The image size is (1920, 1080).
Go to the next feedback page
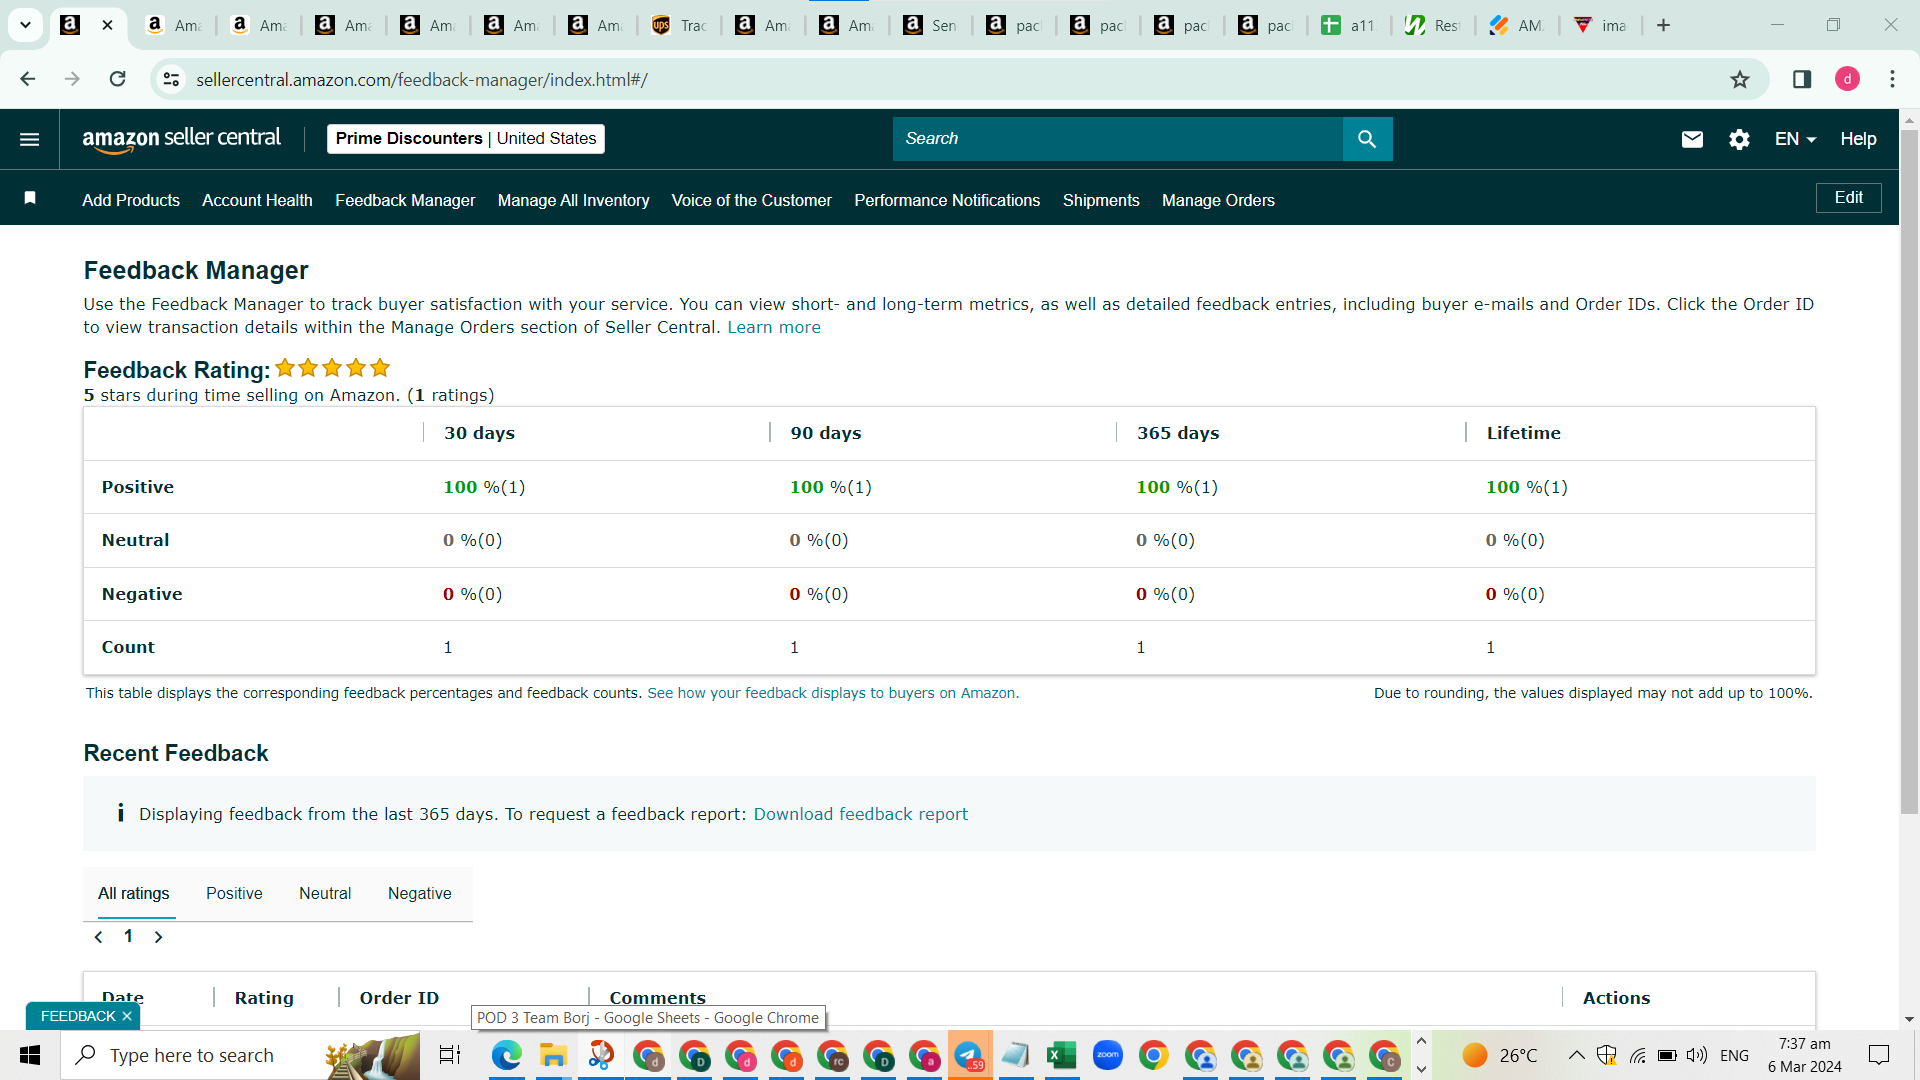click(158, 937)
